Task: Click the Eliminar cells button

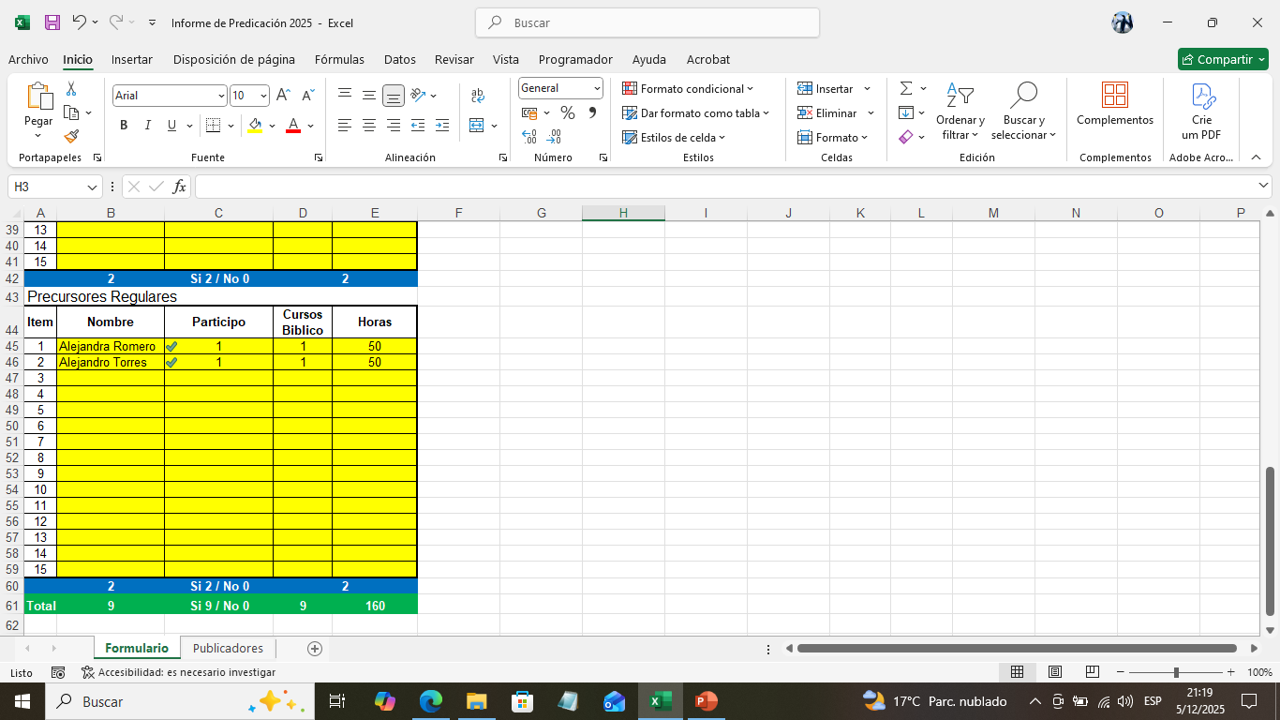Action: pyautogui.click(x=828, y=113)
